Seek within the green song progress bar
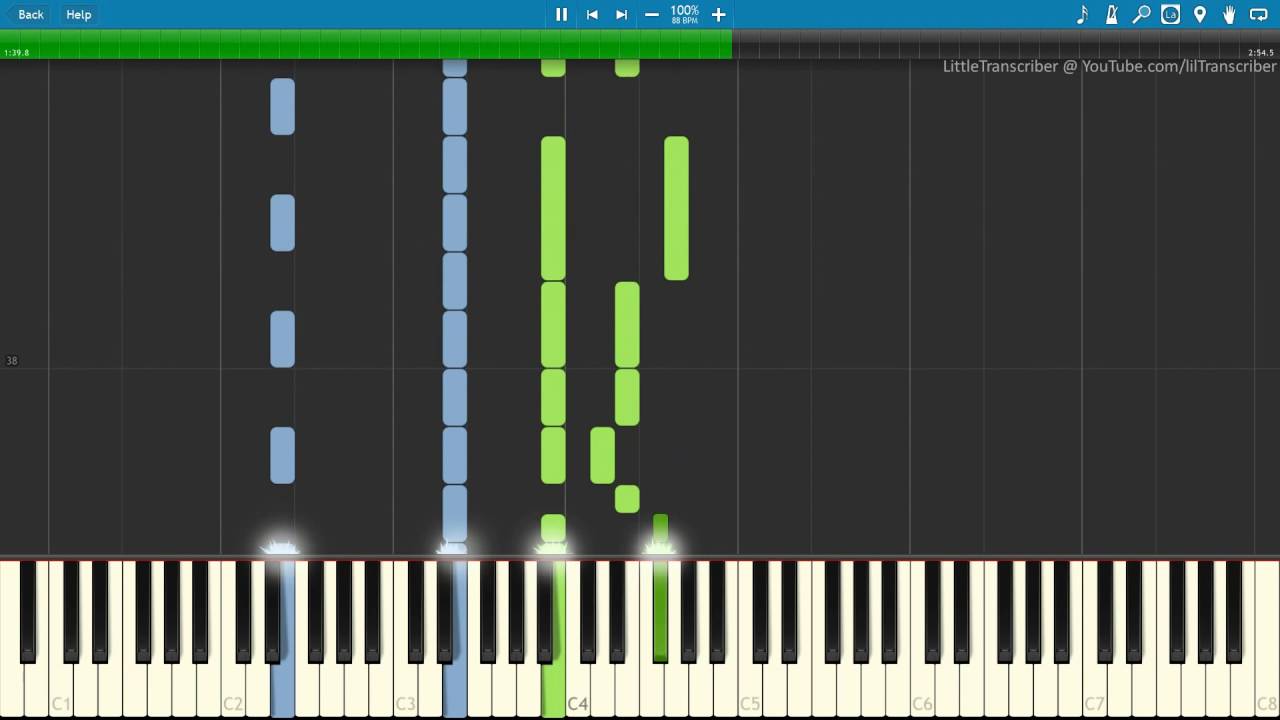1280x720 pixels. click(366, 44)
